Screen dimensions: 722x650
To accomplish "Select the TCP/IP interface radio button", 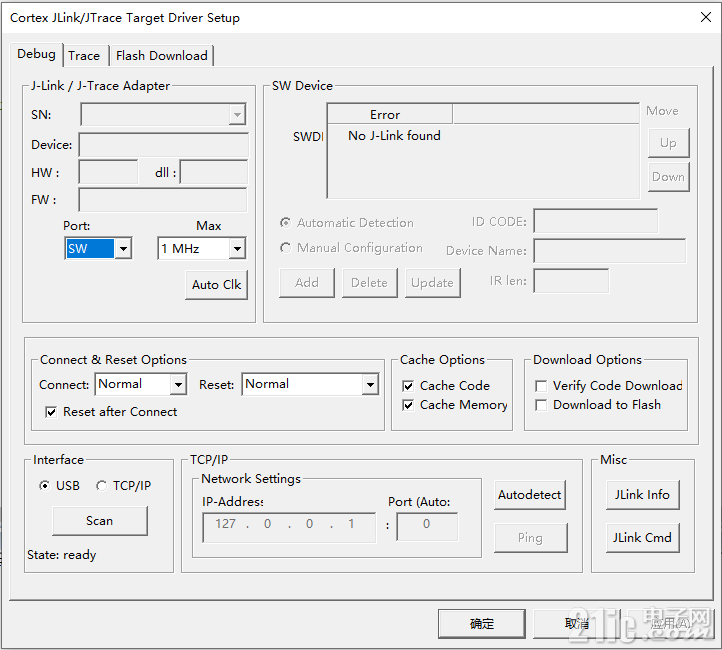I will click(101, 486).
